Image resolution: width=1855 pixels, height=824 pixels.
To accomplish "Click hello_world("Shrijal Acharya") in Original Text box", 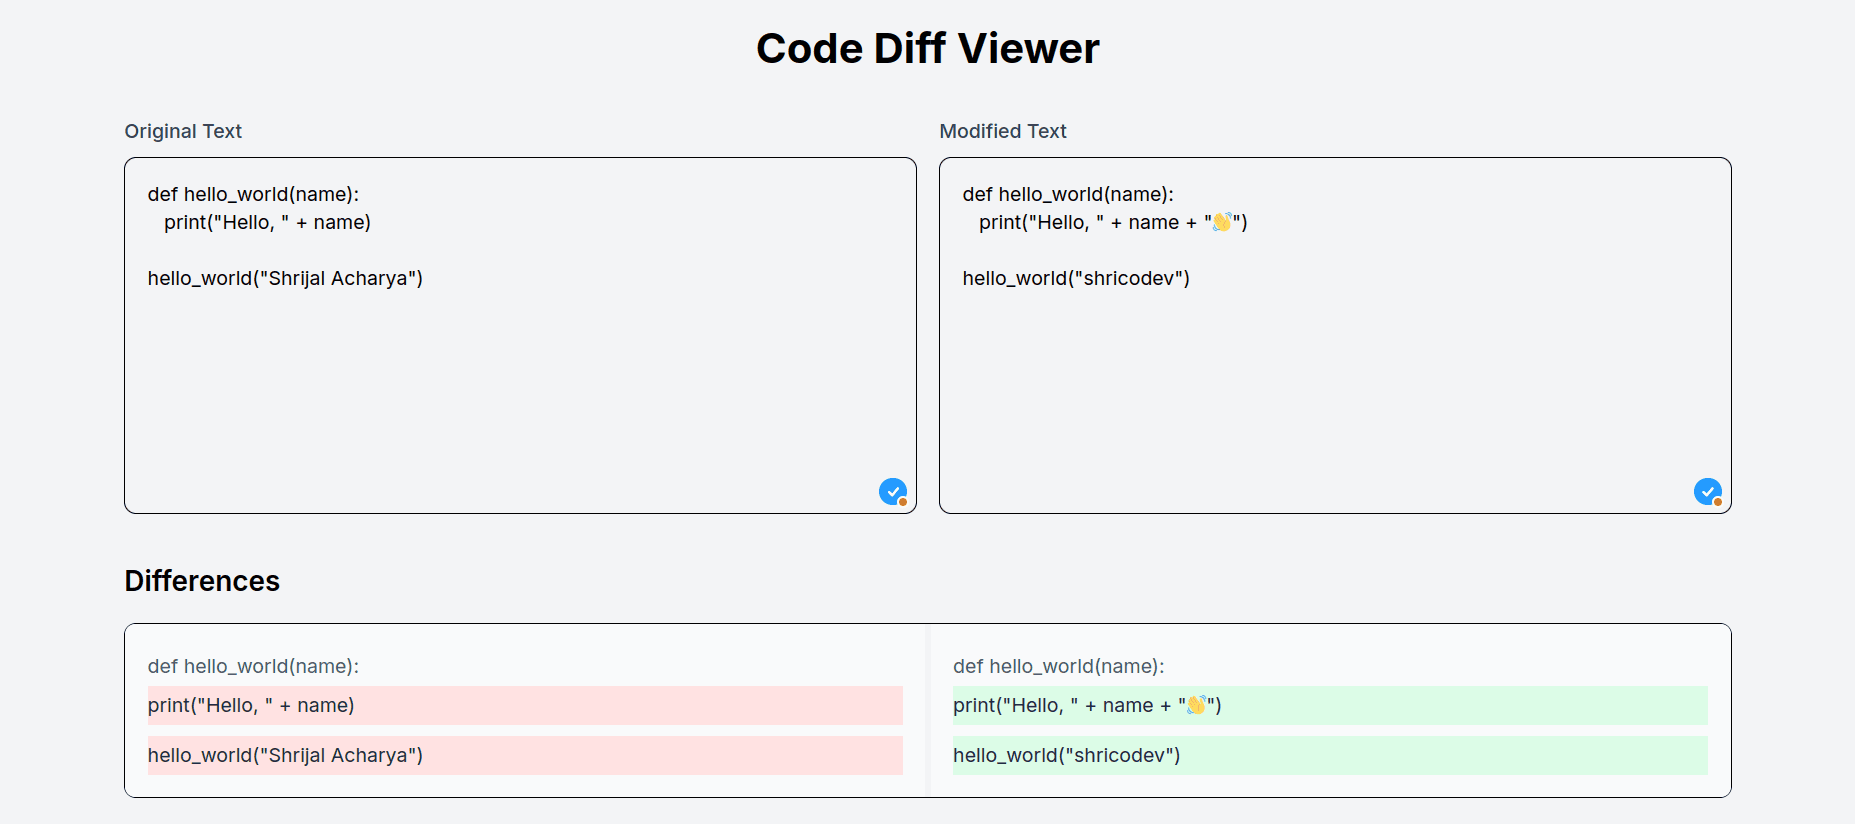I will point(285,278).
